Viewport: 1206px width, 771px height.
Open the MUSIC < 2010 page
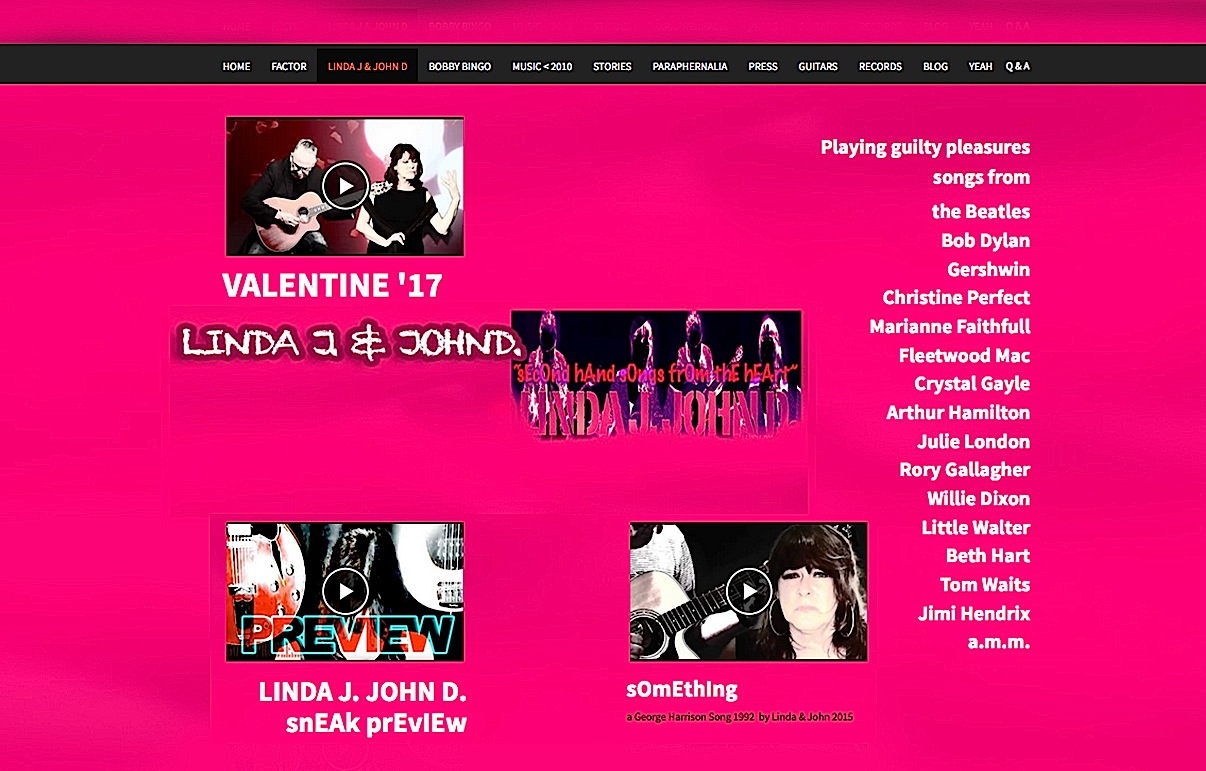click(x=542, y=67)
